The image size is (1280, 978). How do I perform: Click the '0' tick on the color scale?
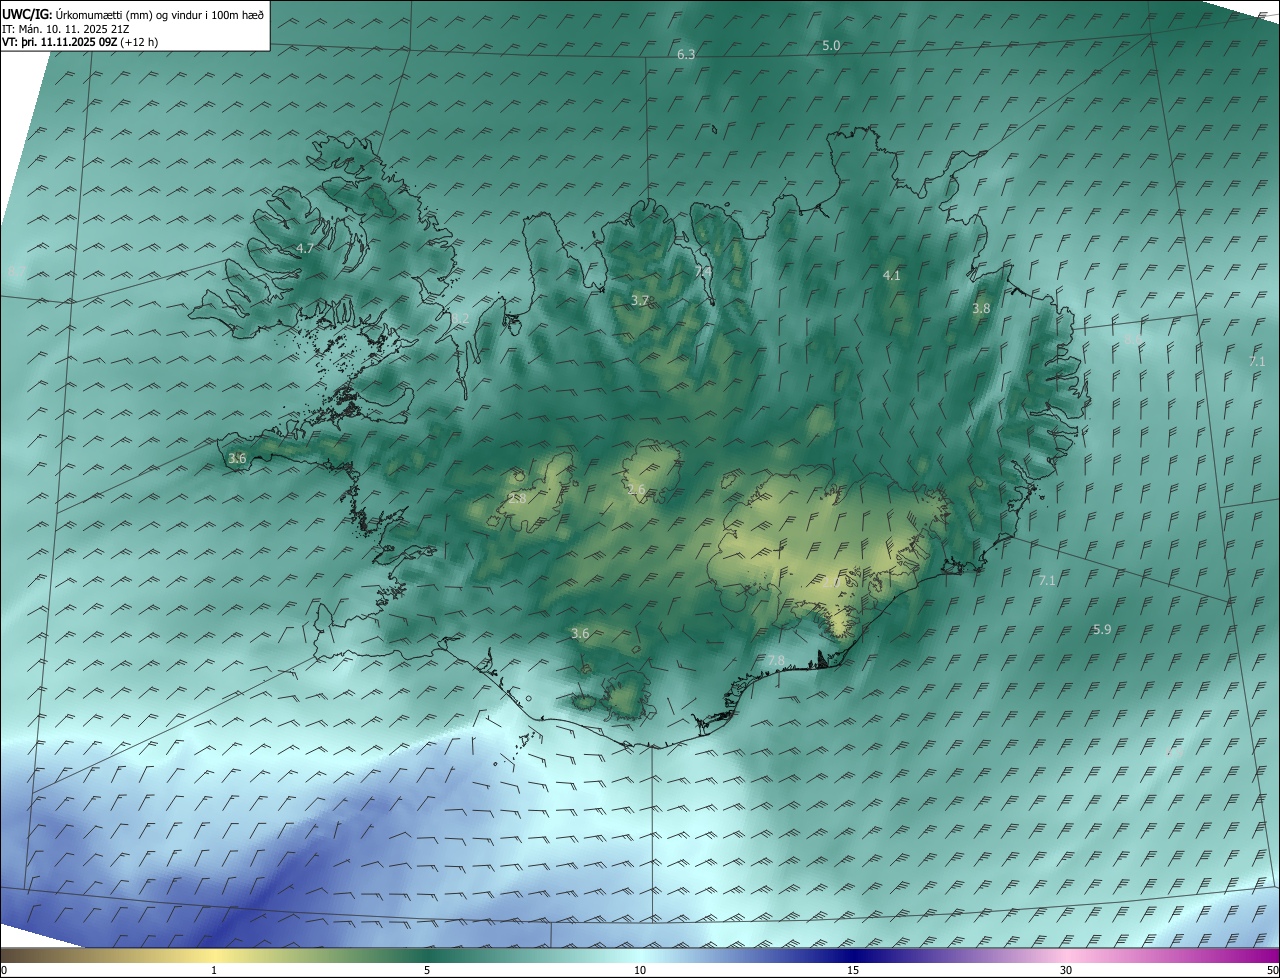click(x=4, y=970)
